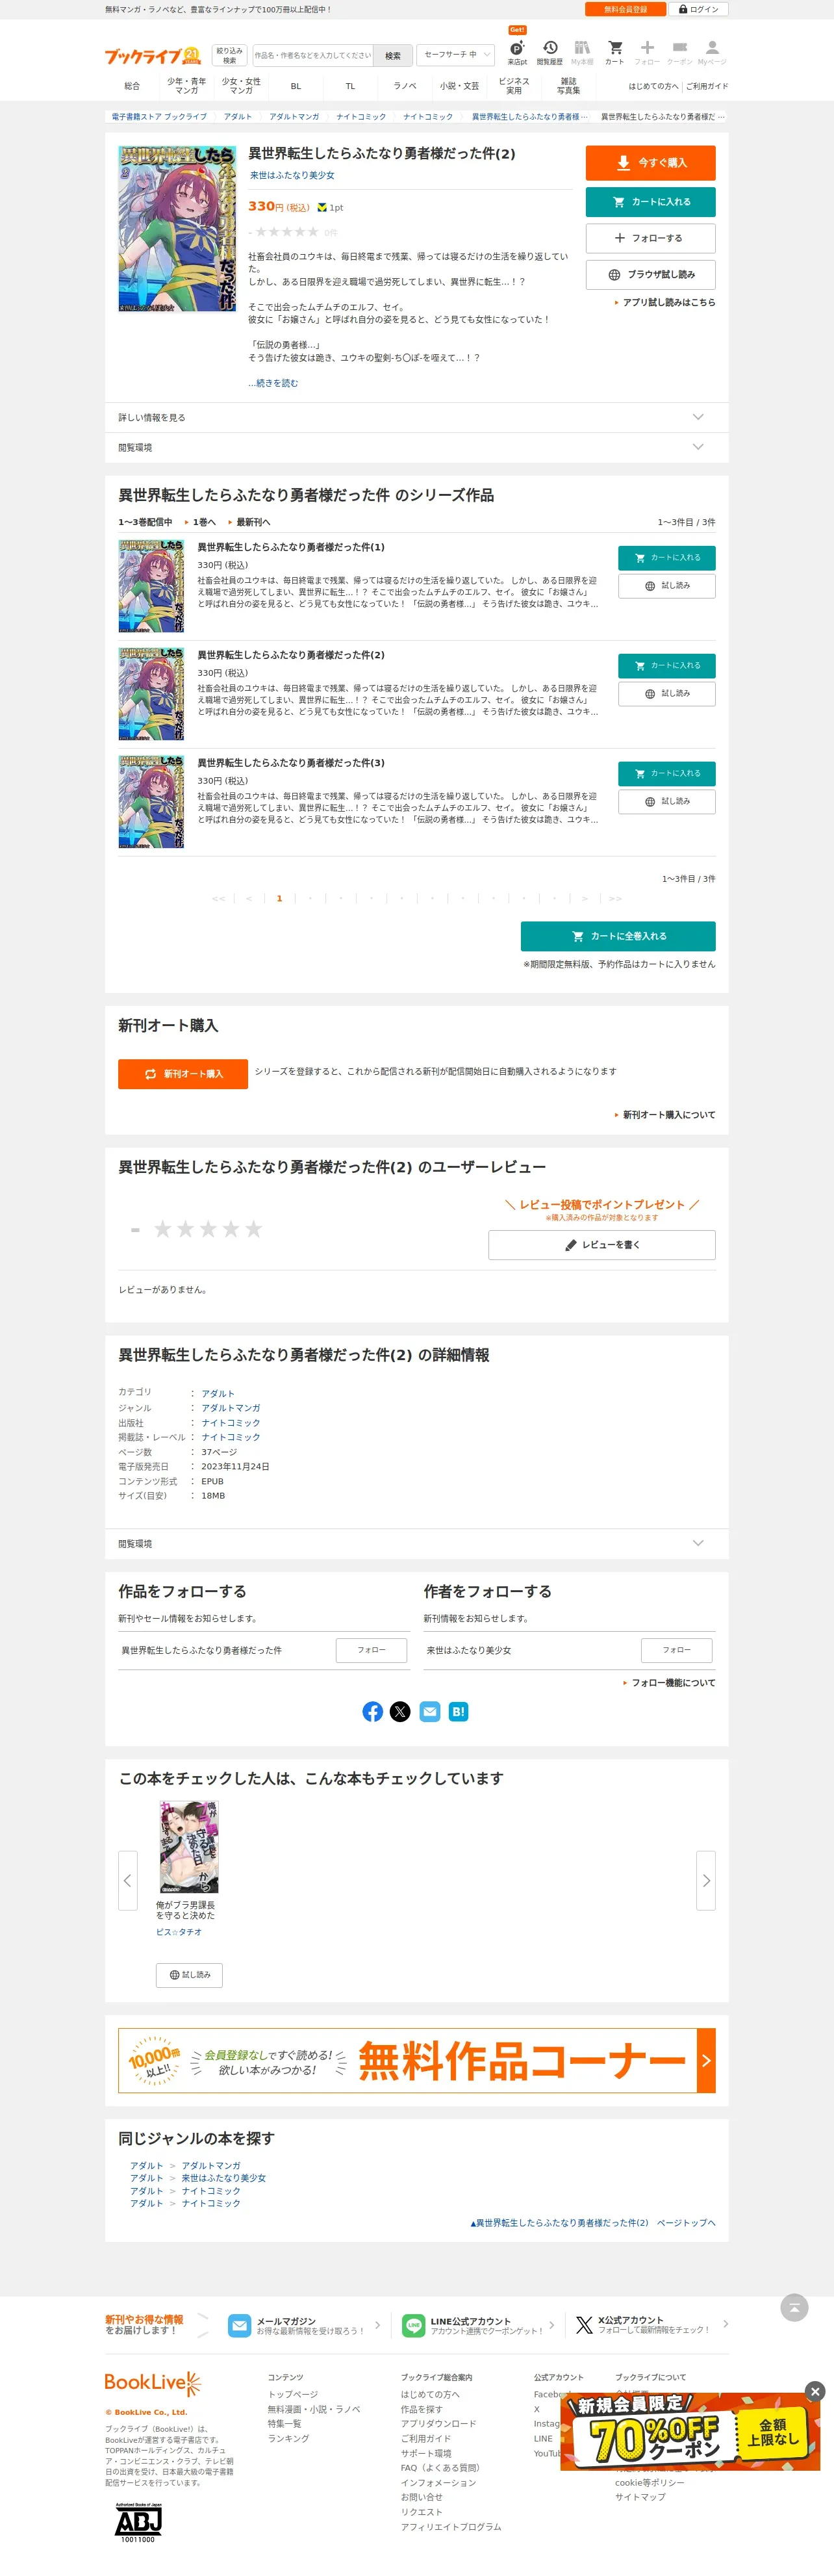
Task: Open the 閲覧履歴 history icon
Action: (x=550, y=52)
